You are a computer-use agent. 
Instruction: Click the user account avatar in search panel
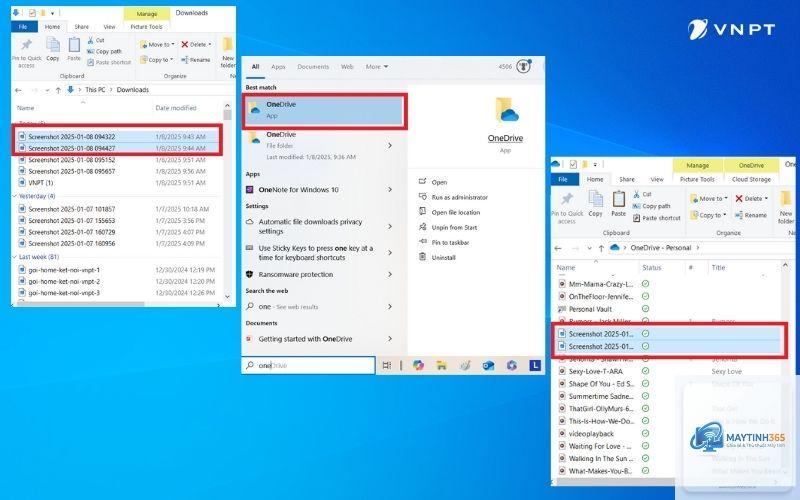coord(523,66)
